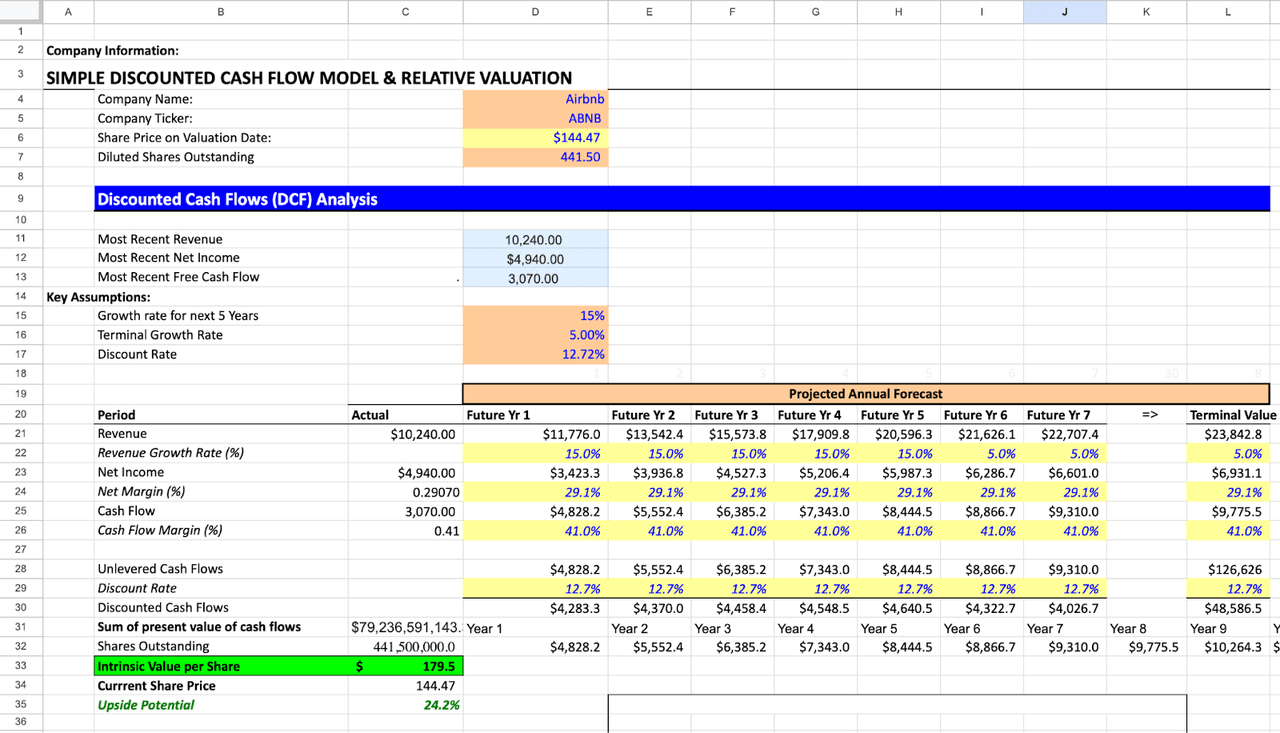Select column D header
Screen dimensions: 1280x733
535,12
